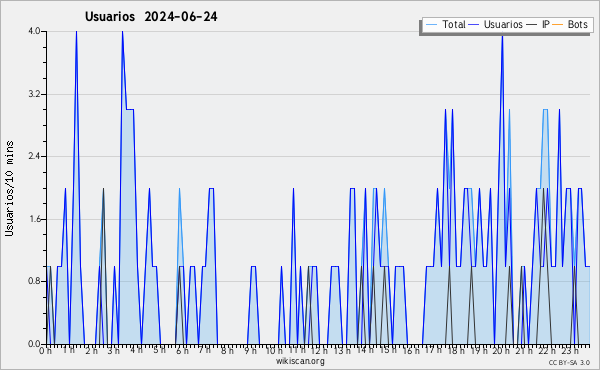Image resolution: width=600 pixels, height=370 pixels.
Task: Click the 2.4 y-axis value
Action: pyautogui.click(x=34, y=156)
